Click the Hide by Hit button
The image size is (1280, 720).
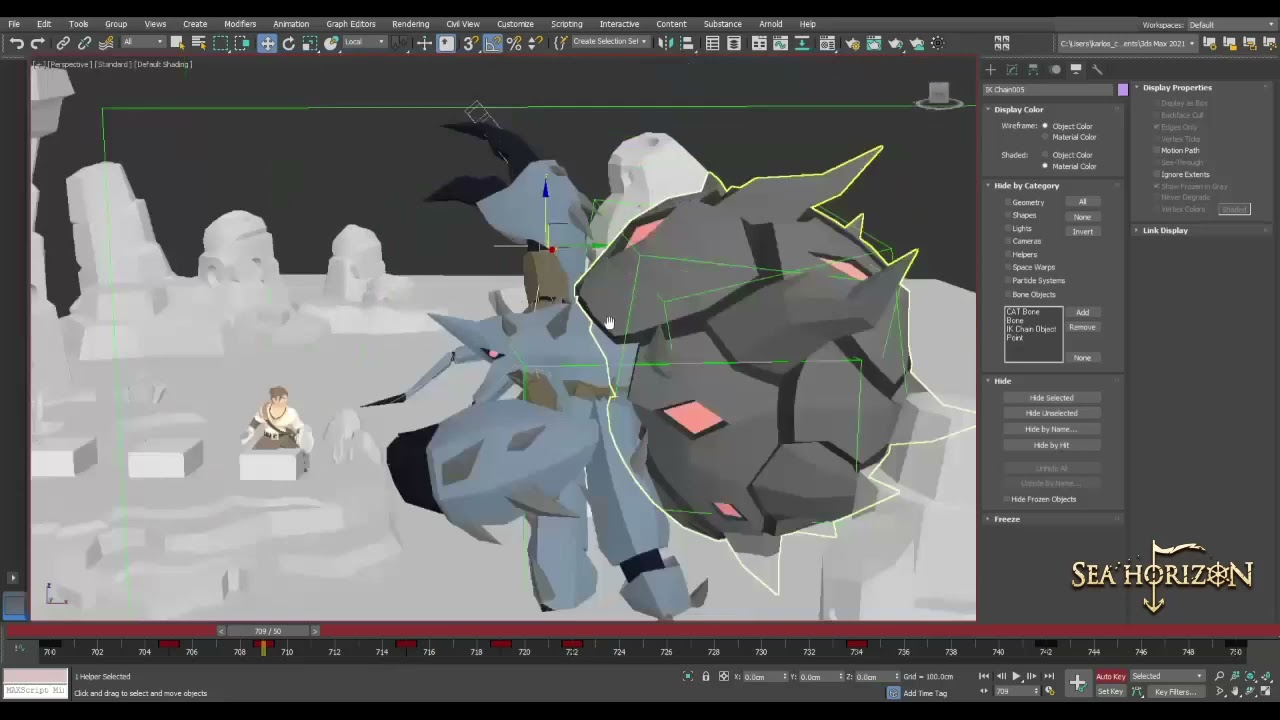[1051, 445]
